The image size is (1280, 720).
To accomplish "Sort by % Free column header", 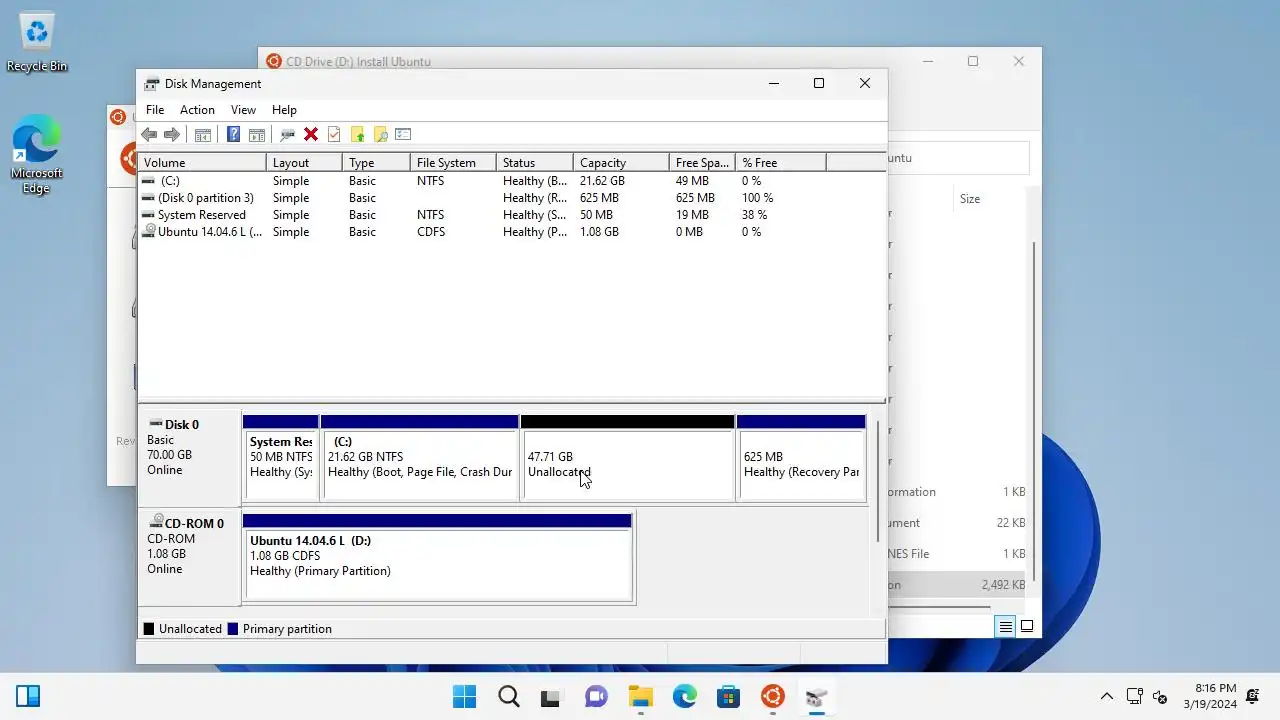I will point(781,162).
